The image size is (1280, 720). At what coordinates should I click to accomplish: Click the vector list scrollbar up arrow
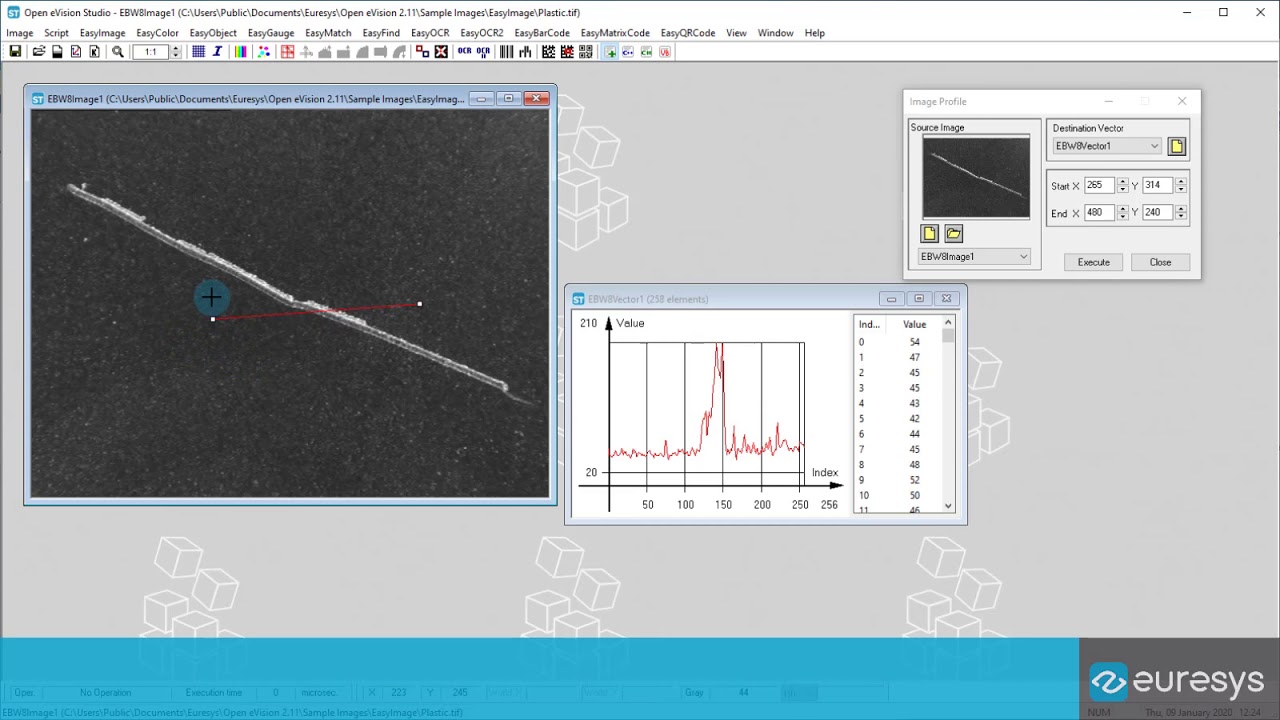(x=948, y=323)
